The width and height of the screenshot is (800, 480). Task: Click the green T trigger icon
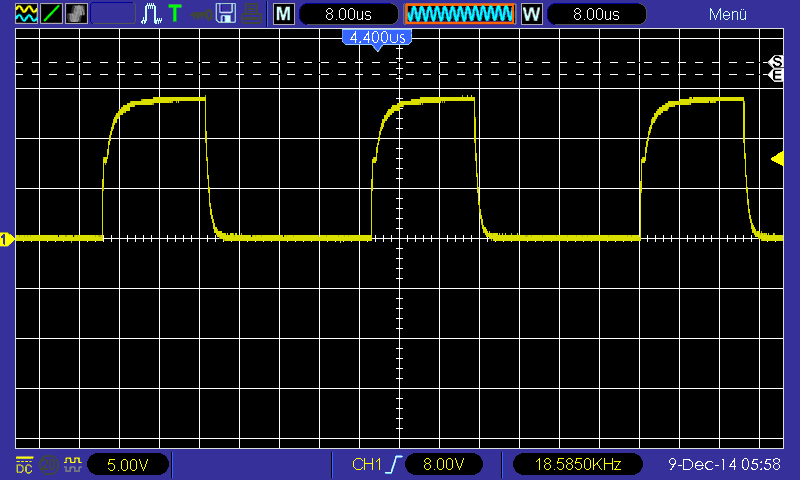tap(175, 14)
